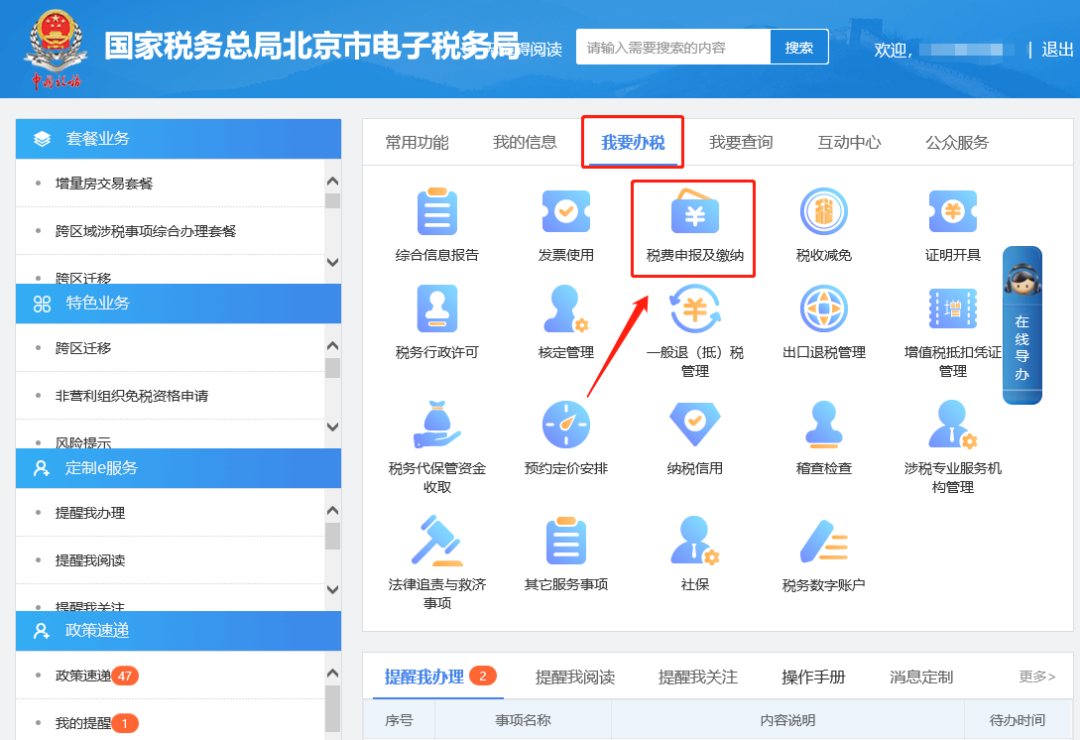
Task: Click up arrow in 政策速递 list
Action: (x=333, y=673)
